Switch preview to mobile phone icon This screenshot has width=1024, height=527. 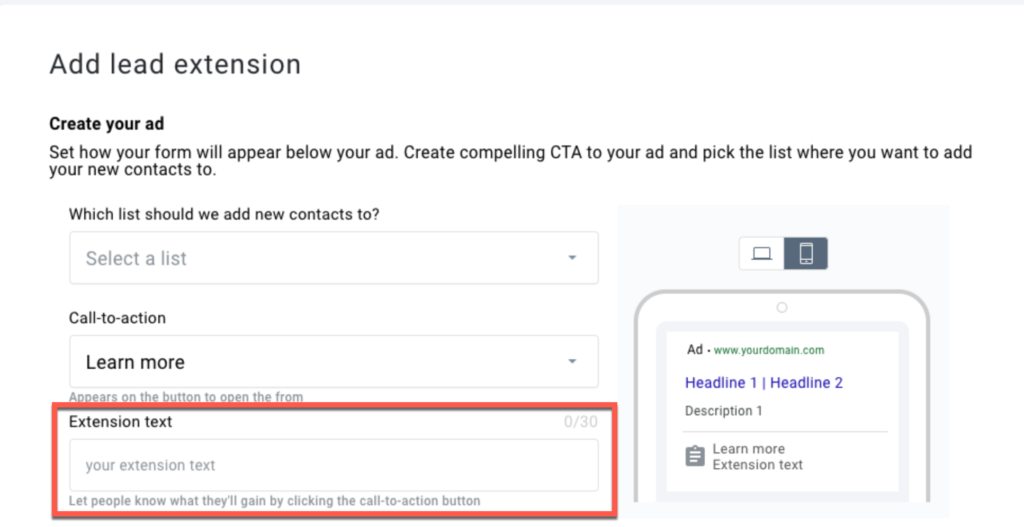[x=806, y=253]
